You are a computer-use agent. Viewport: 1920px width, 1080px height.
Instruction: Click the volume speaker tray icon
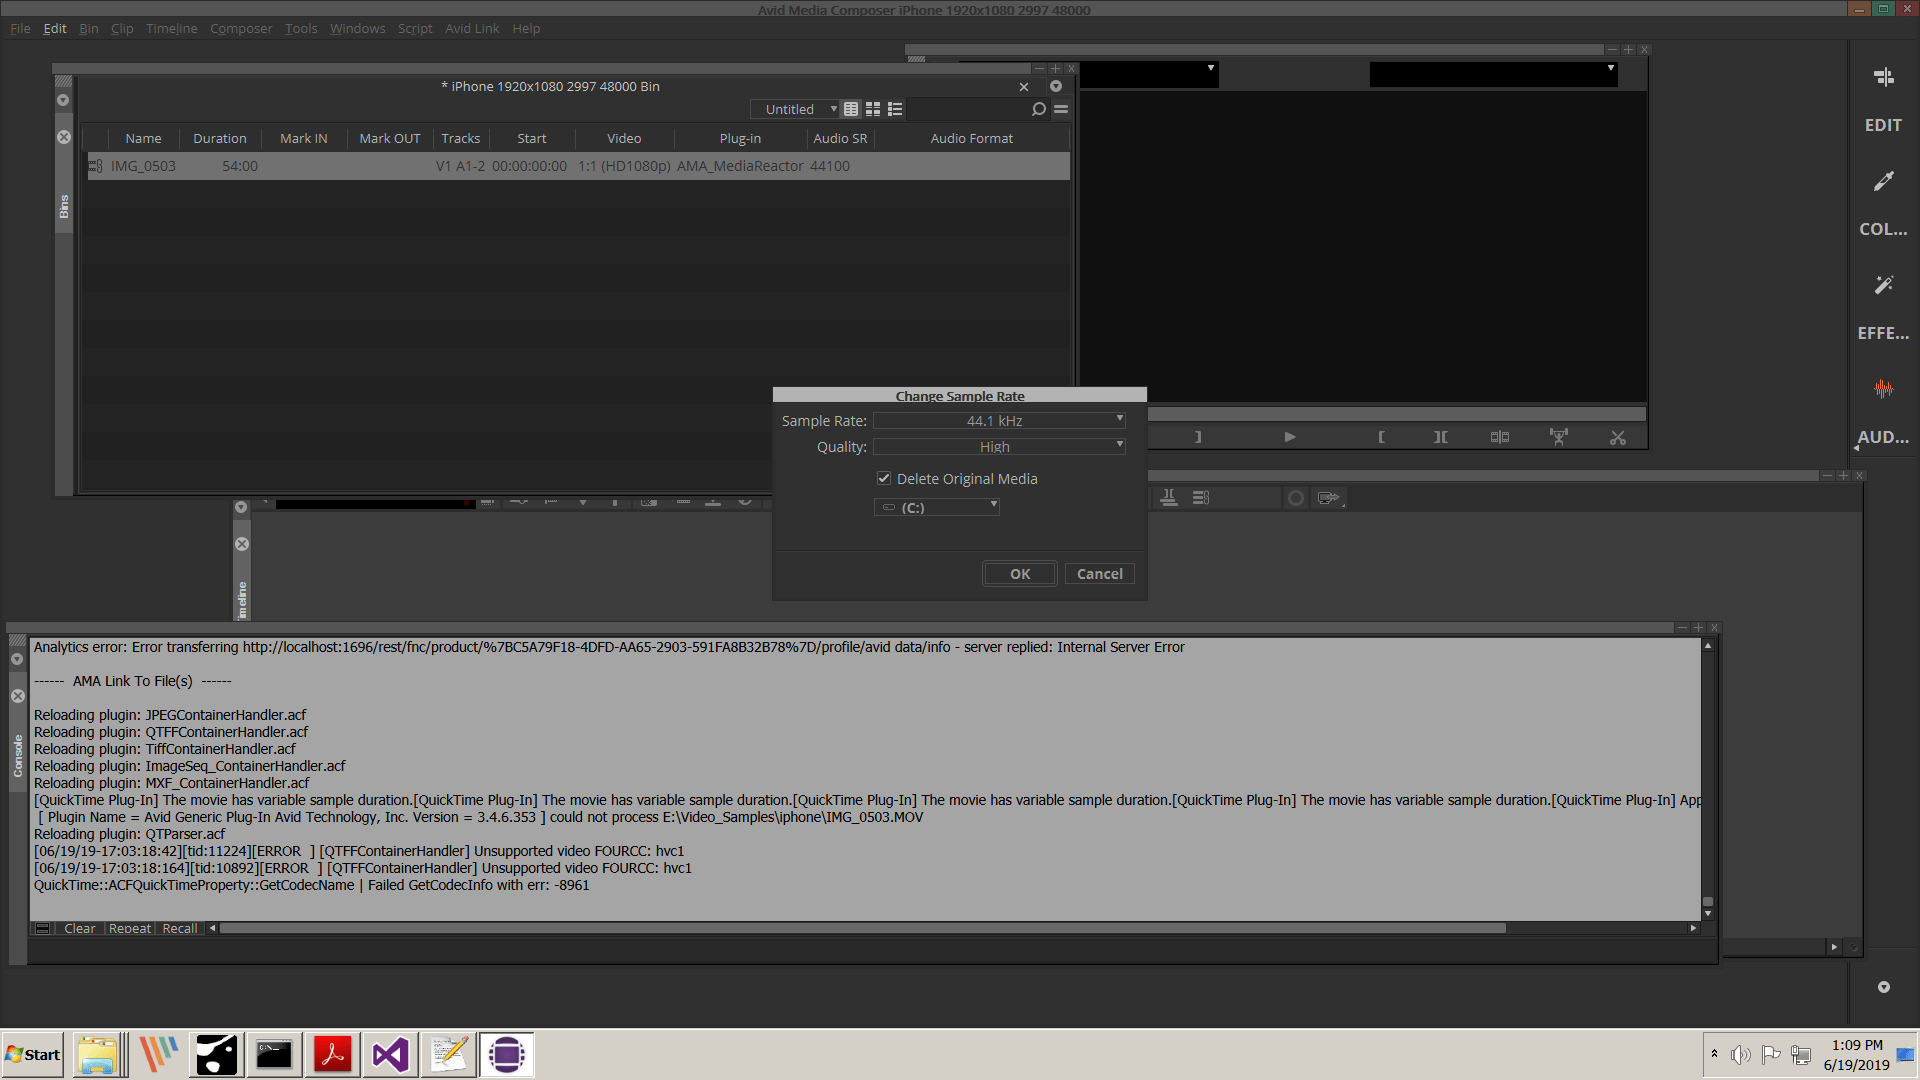click(x=1741, y=1055)
